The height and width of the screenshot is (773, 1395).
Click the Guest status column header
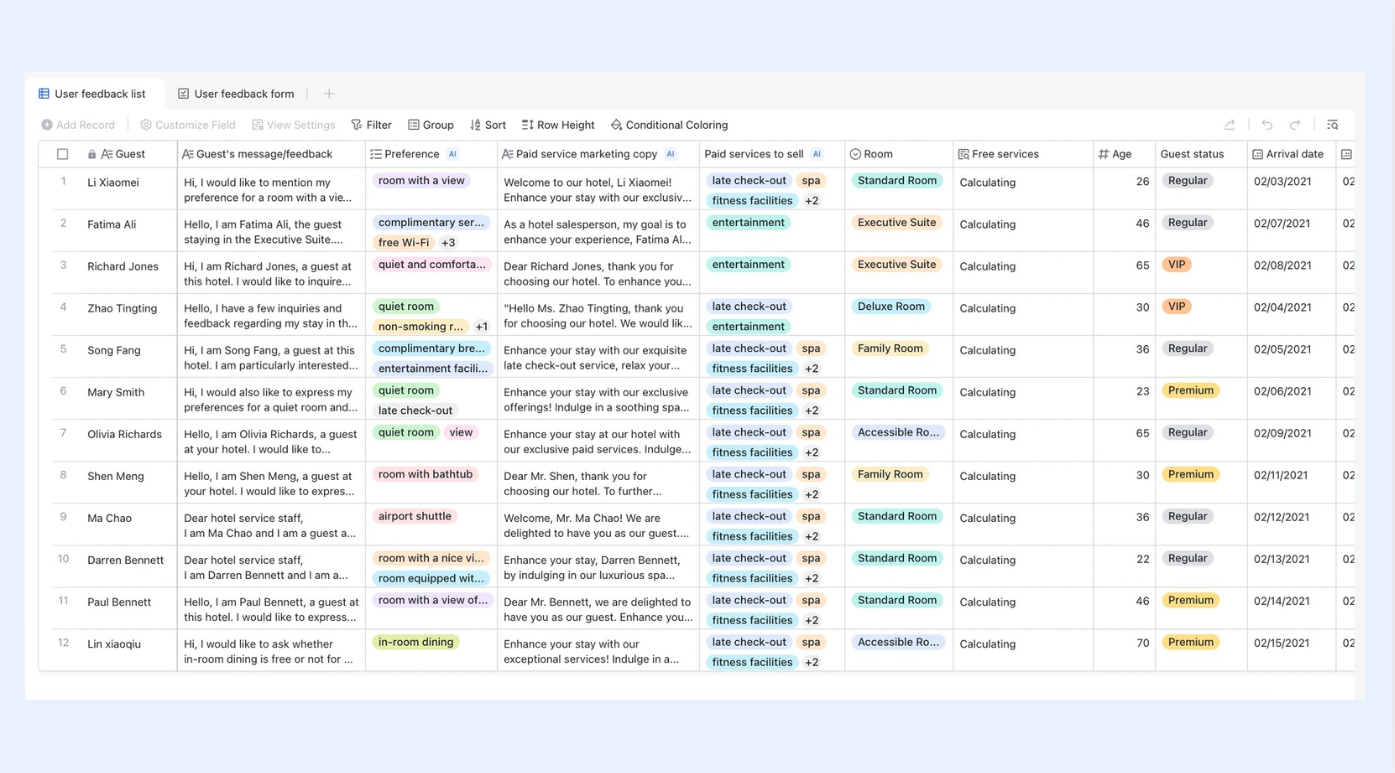(1202, 154)
